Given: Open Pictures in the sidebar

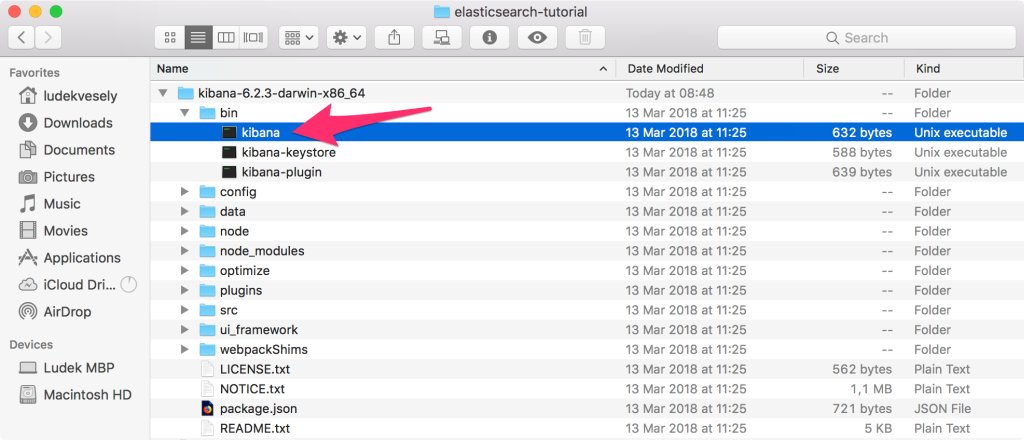Looking at the screenshot, I should click(x=69, y=177).
